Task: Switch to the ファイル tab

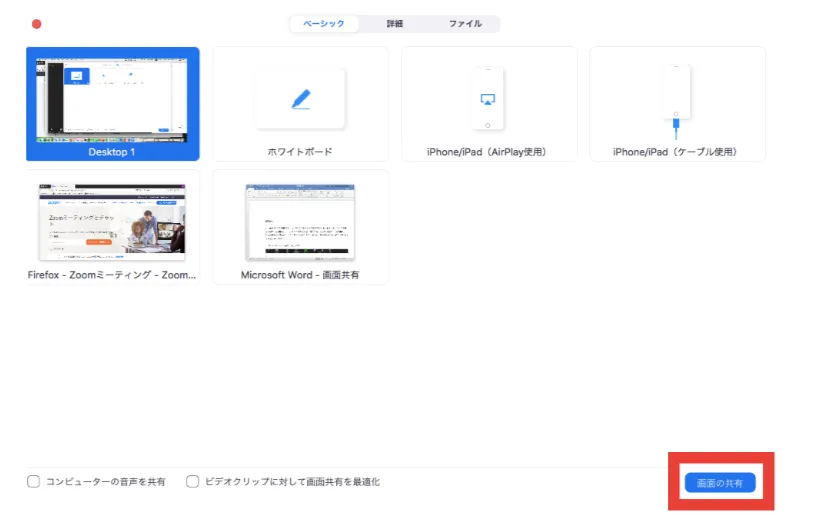Action: [465, 24]
